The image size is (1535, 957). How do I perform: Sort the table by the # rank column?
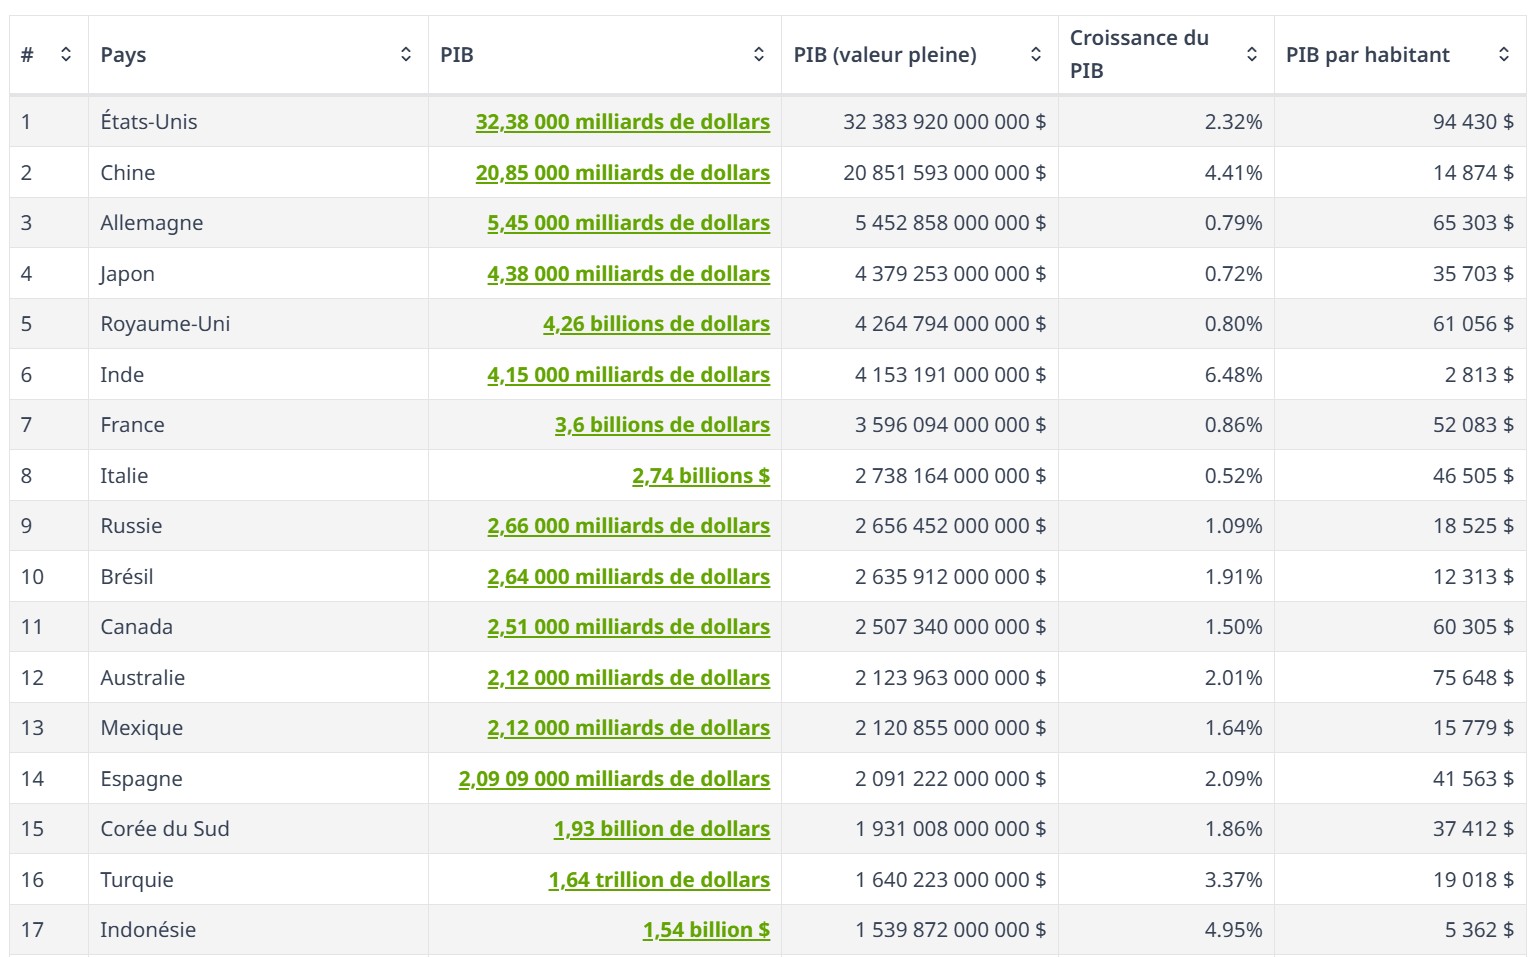click(66, 55)
